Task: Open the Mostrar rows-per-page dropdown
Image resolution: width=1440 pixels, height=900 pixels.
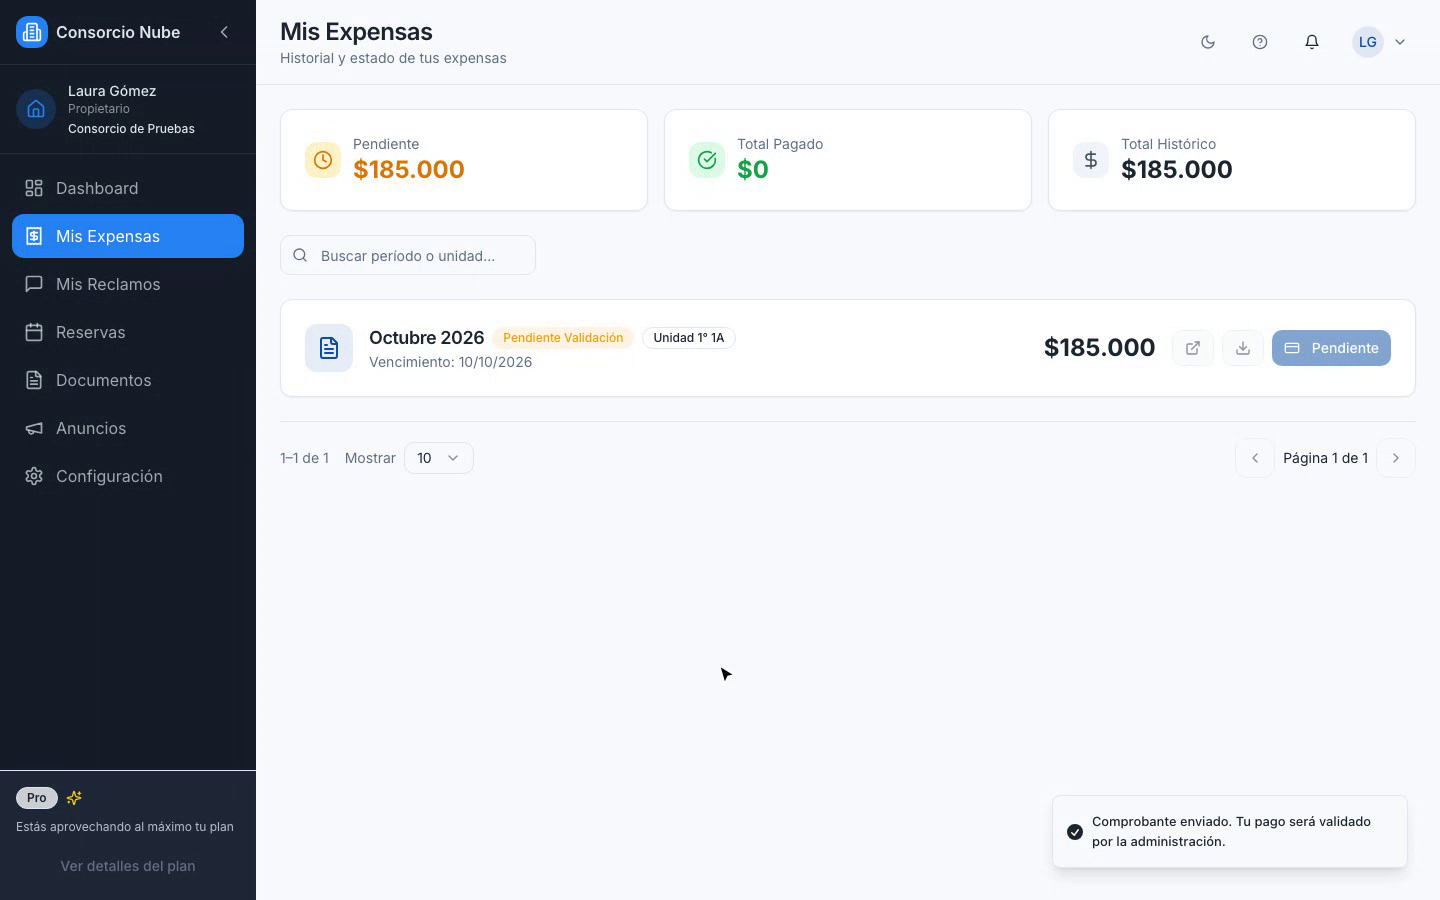Action: (x=439, y=458)
